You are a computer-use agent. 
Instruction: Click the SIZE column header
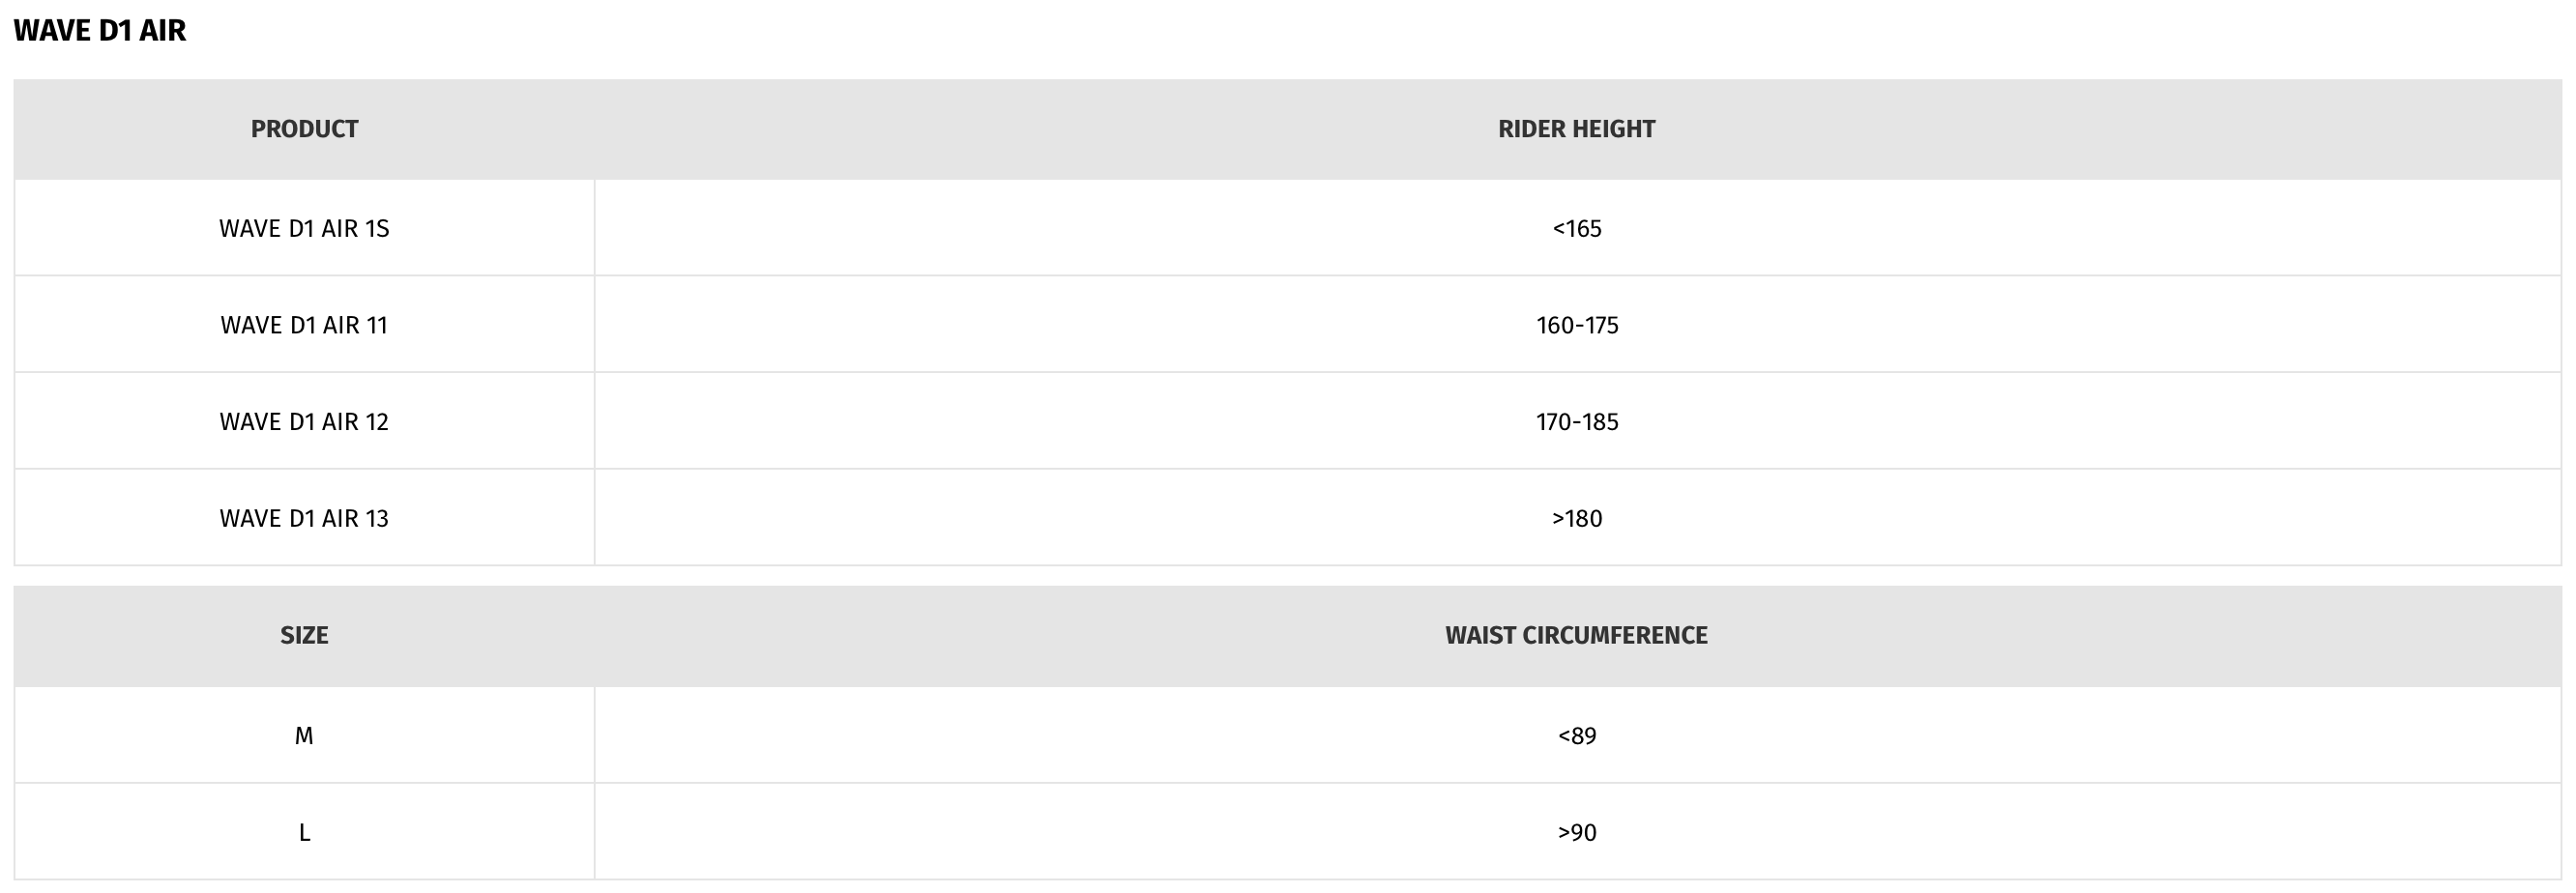304,635
